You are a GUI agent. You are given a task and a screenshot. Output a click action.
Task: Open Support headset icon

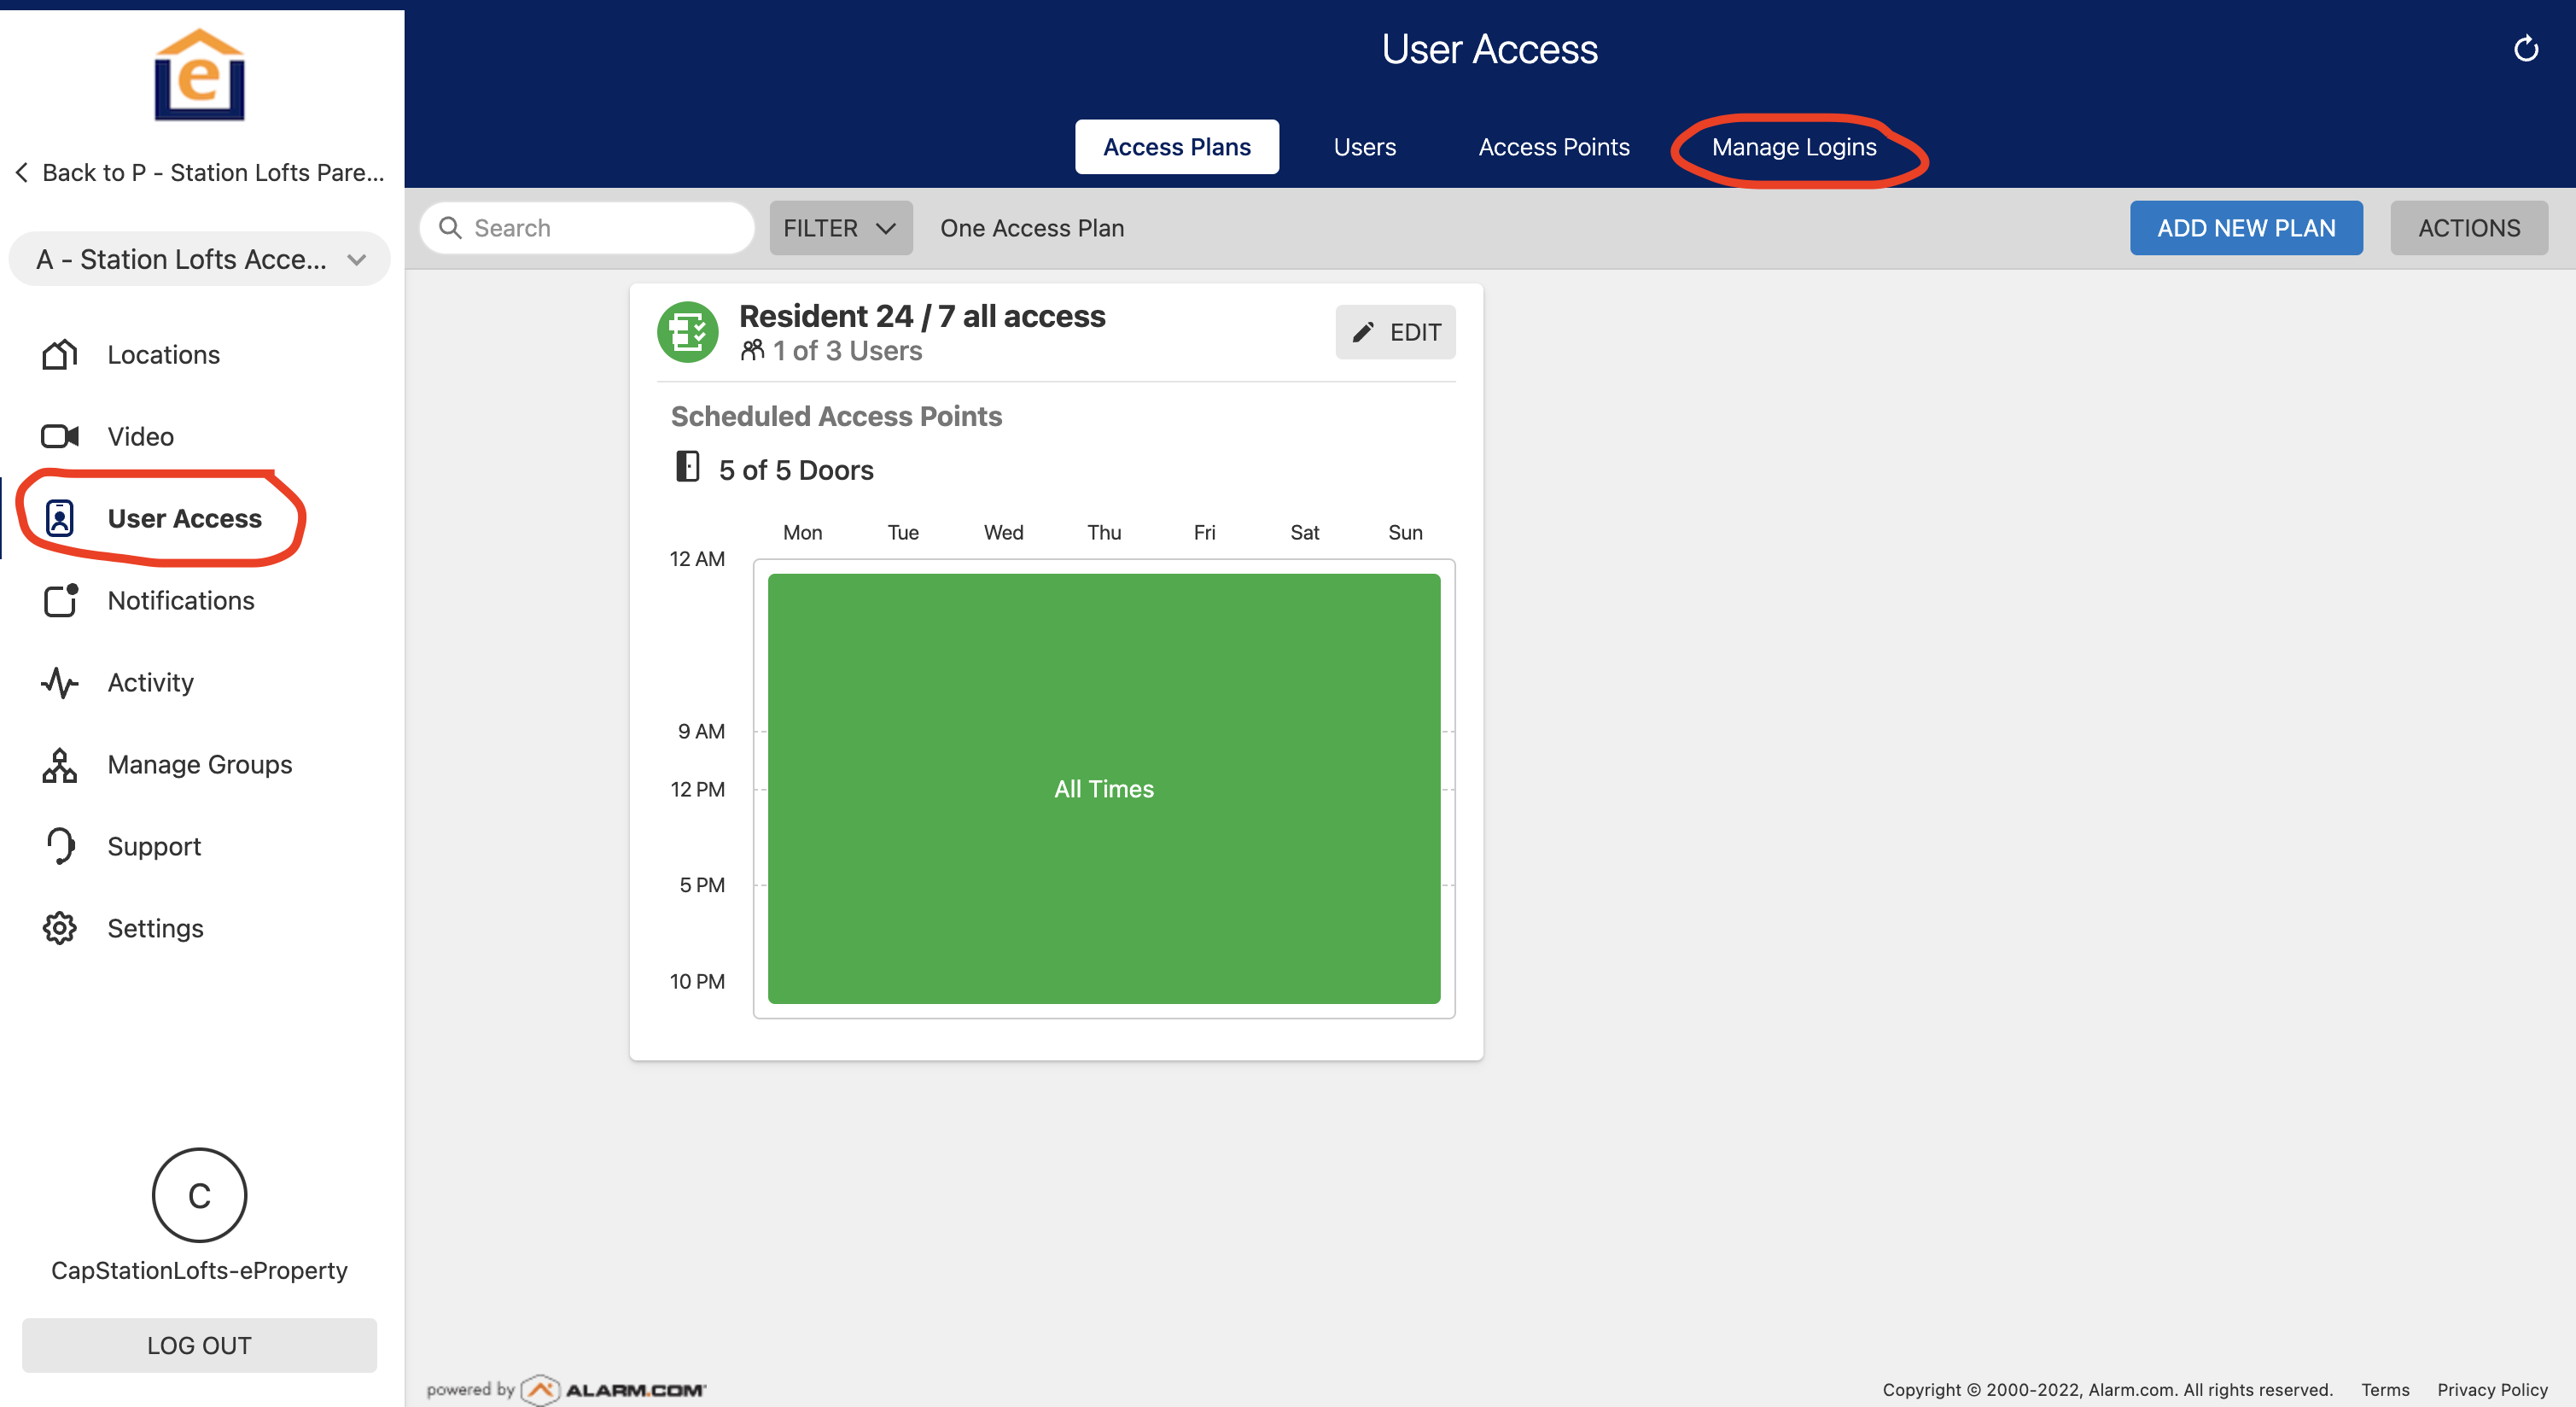click(60, 846)
